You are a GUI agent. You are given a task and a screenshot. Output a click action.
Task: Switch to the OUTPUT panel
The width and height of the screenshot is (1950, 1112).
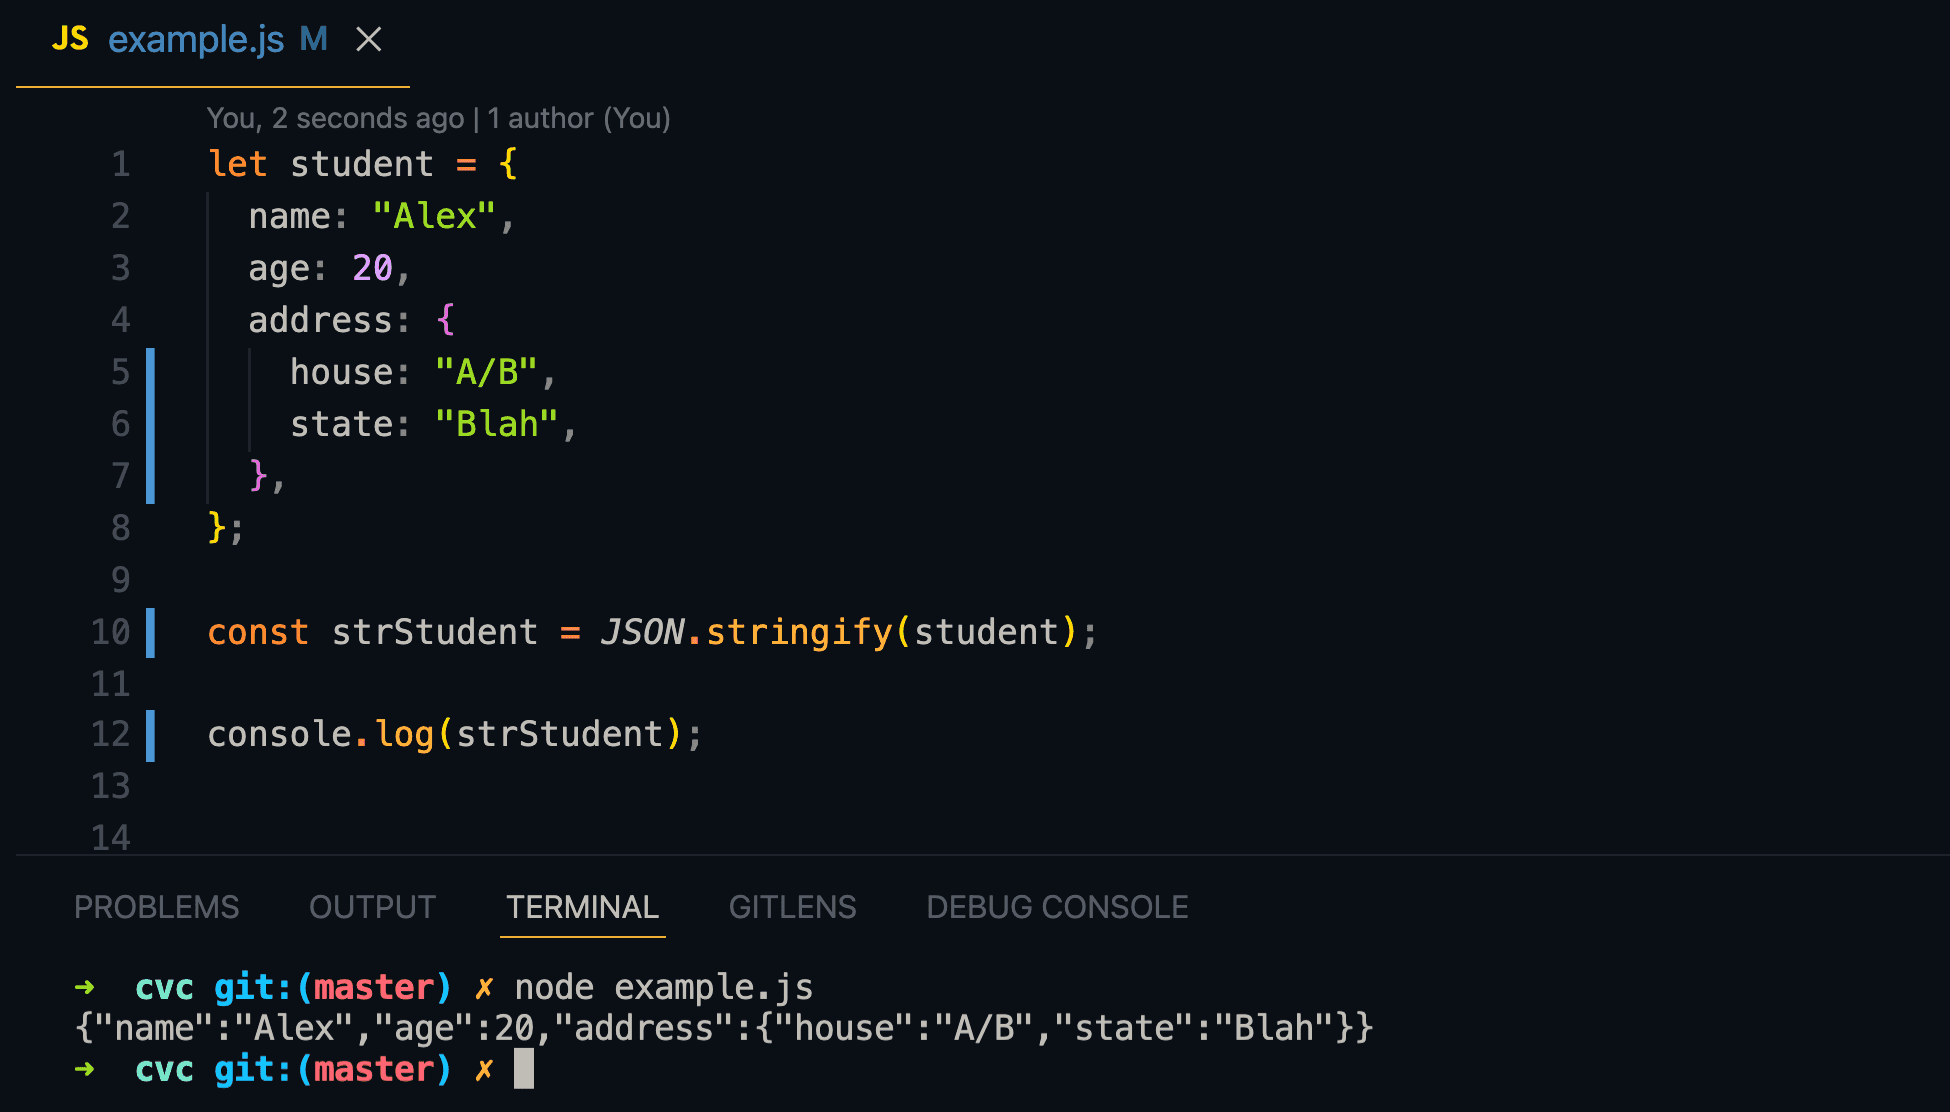point(372,907)
